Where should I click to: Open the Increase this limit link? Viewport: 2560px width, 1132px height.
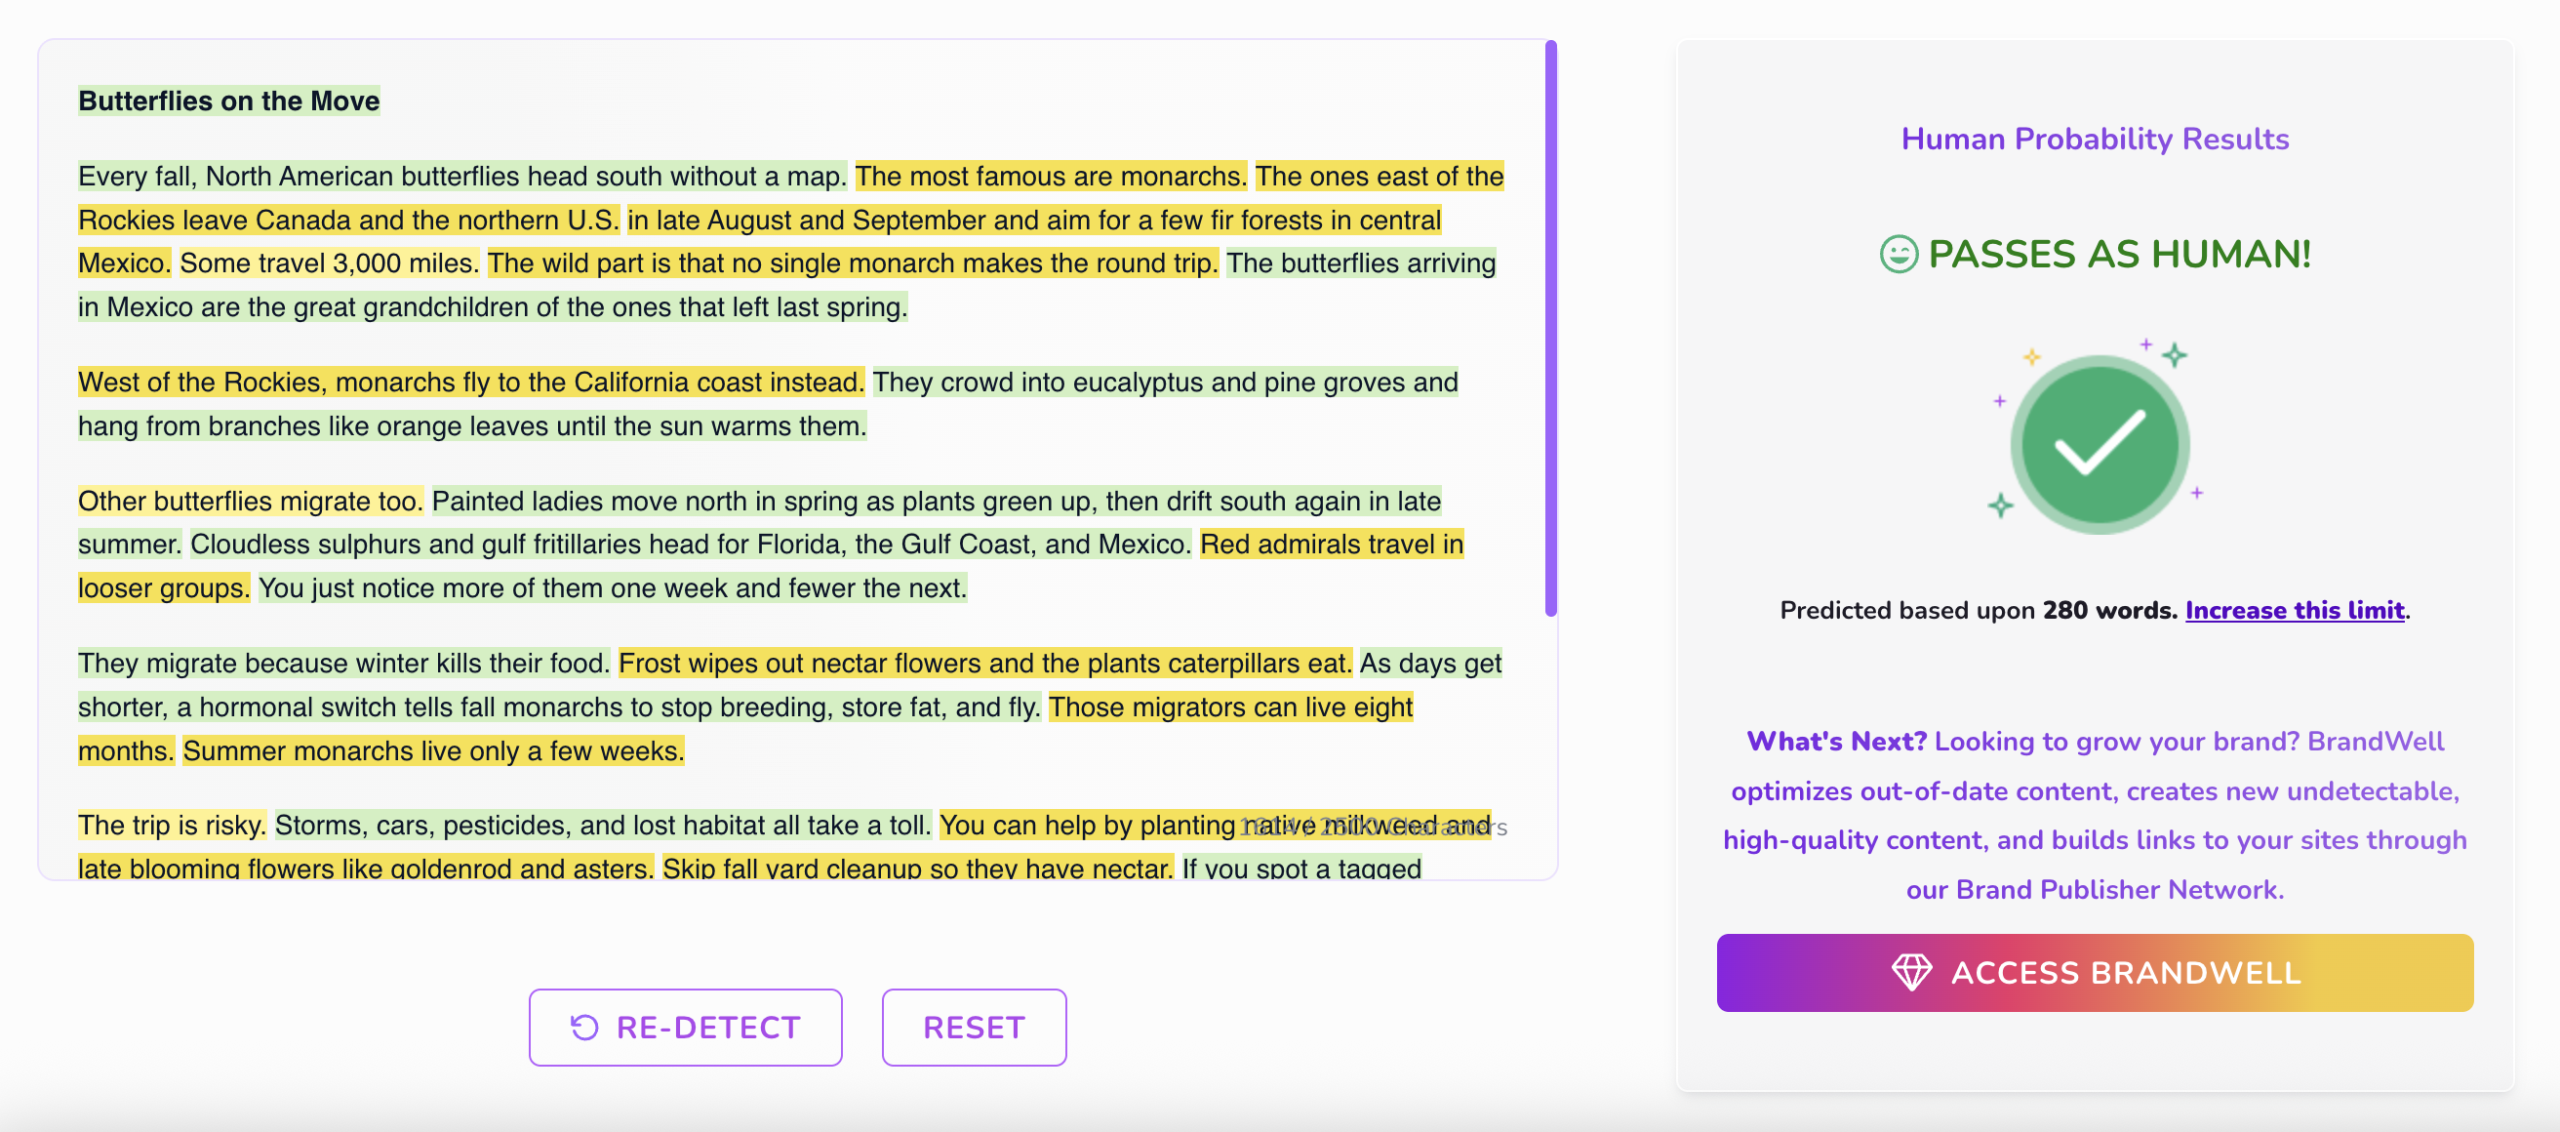pyautogui.click(x=2295, y=610)
